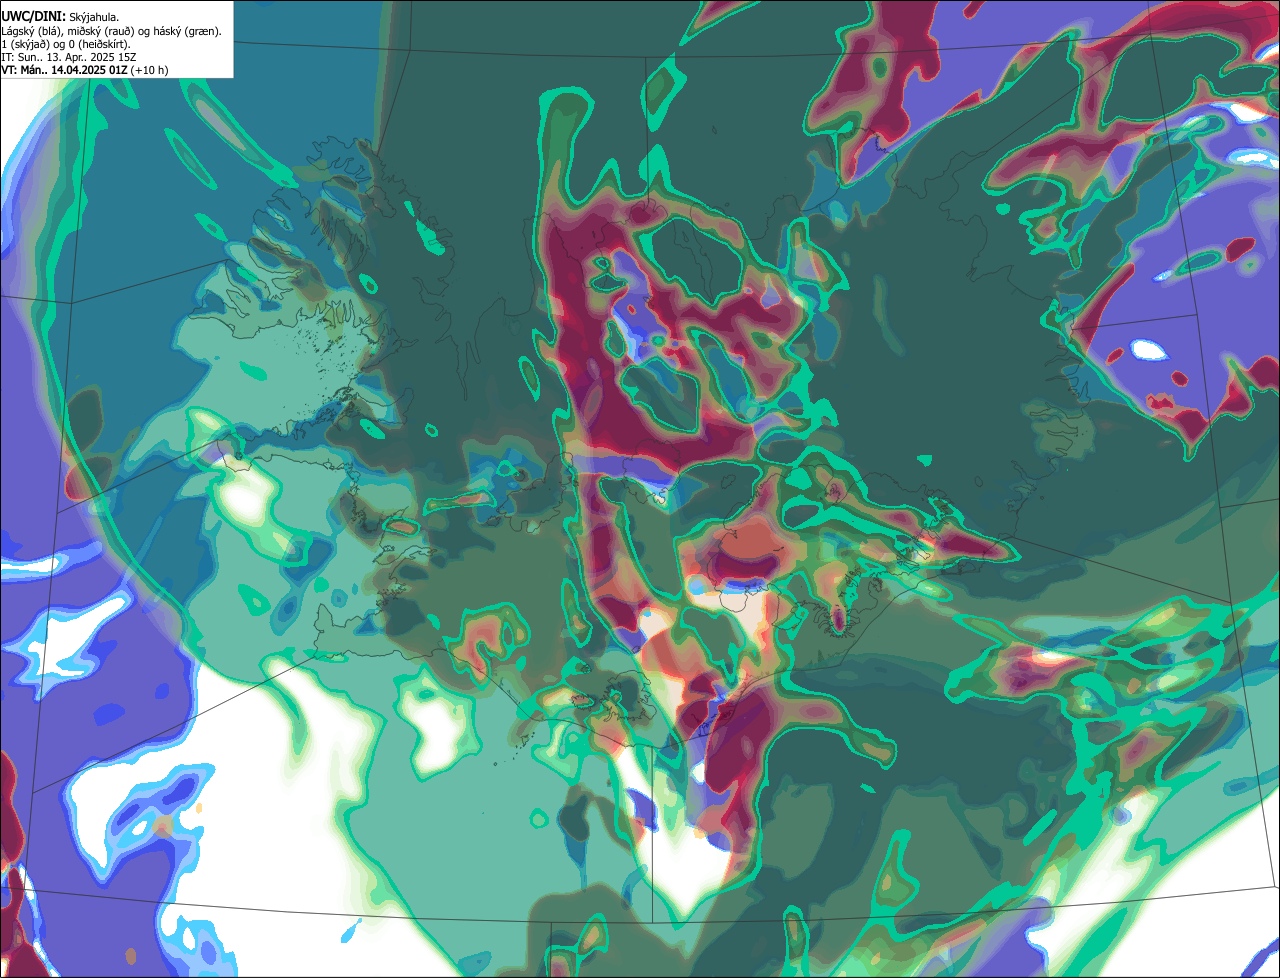Click the "IT: Sun.. 13. Apr.. 2025 15Z" line
Image resolution: width=1280 pixels, height=978 pixels.
click(68, 57)
